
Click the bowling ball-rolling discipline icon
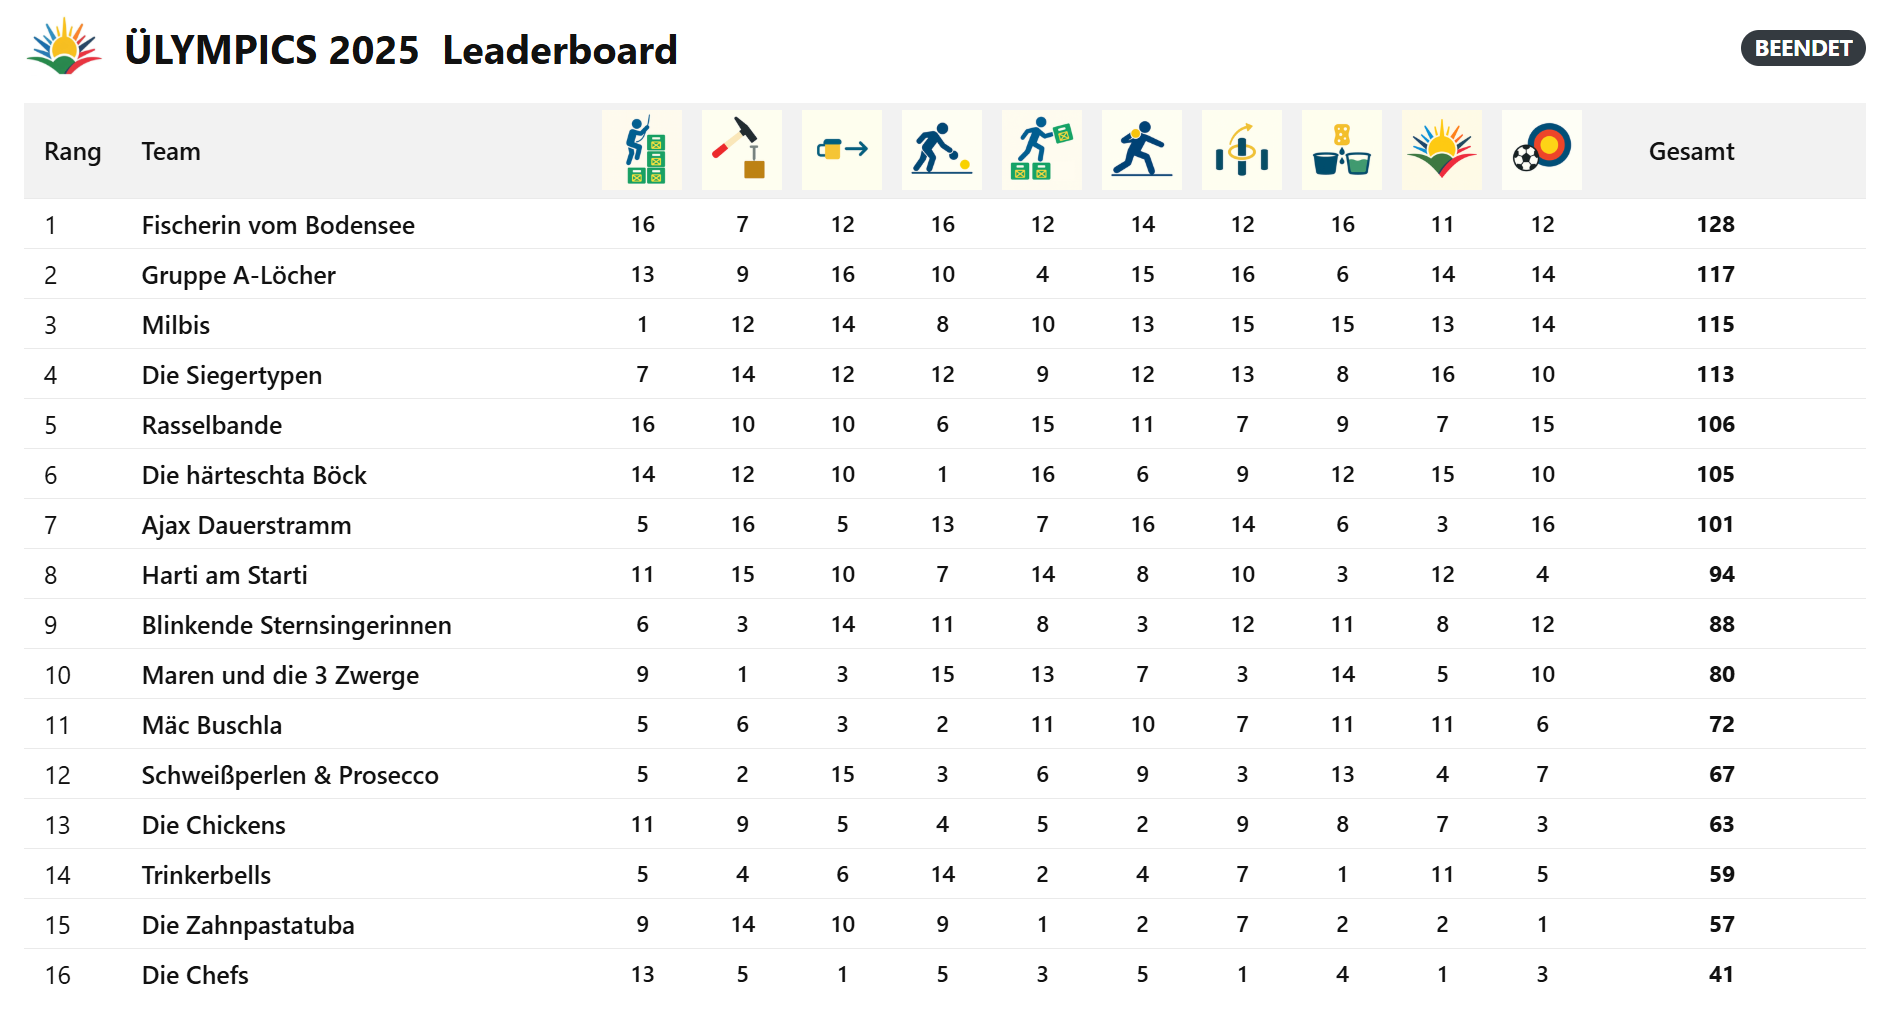pos(942,150)
